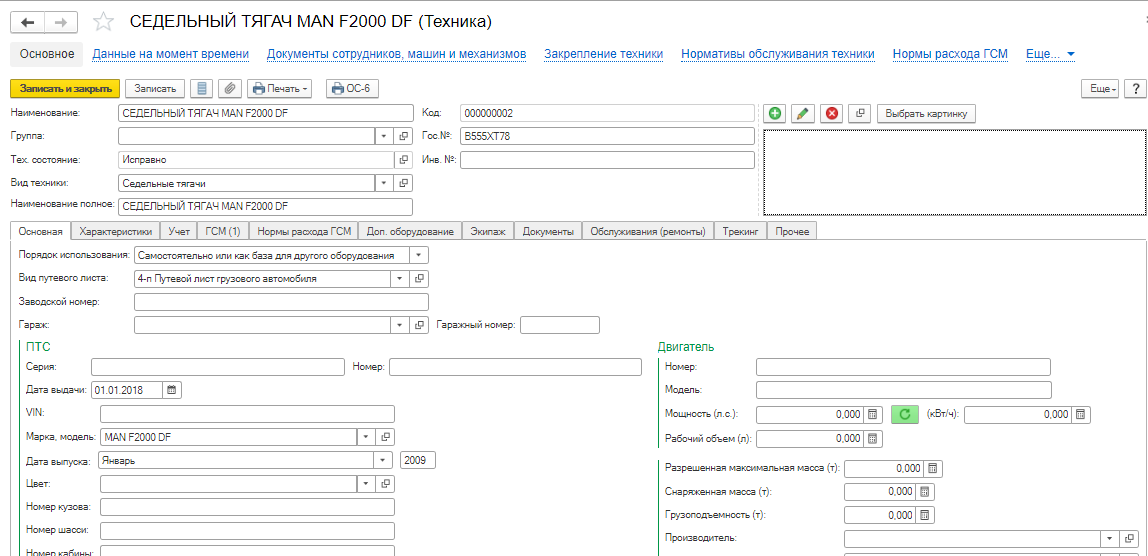Click the green refresh power conversion button
Viewport: 1148px width, 556px height.
(904, 415)
